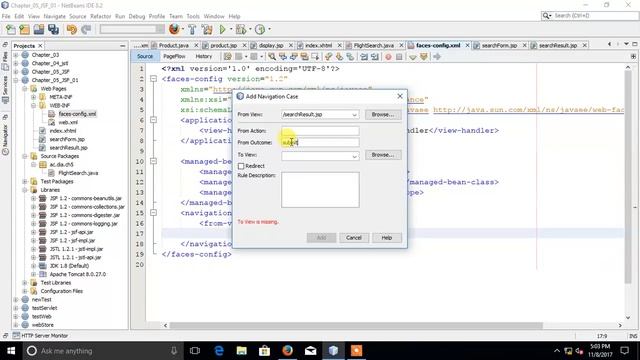This screenshot has width=640, height=360.
Task: Click the Build Project hammer icon
Action: (192, 29)
